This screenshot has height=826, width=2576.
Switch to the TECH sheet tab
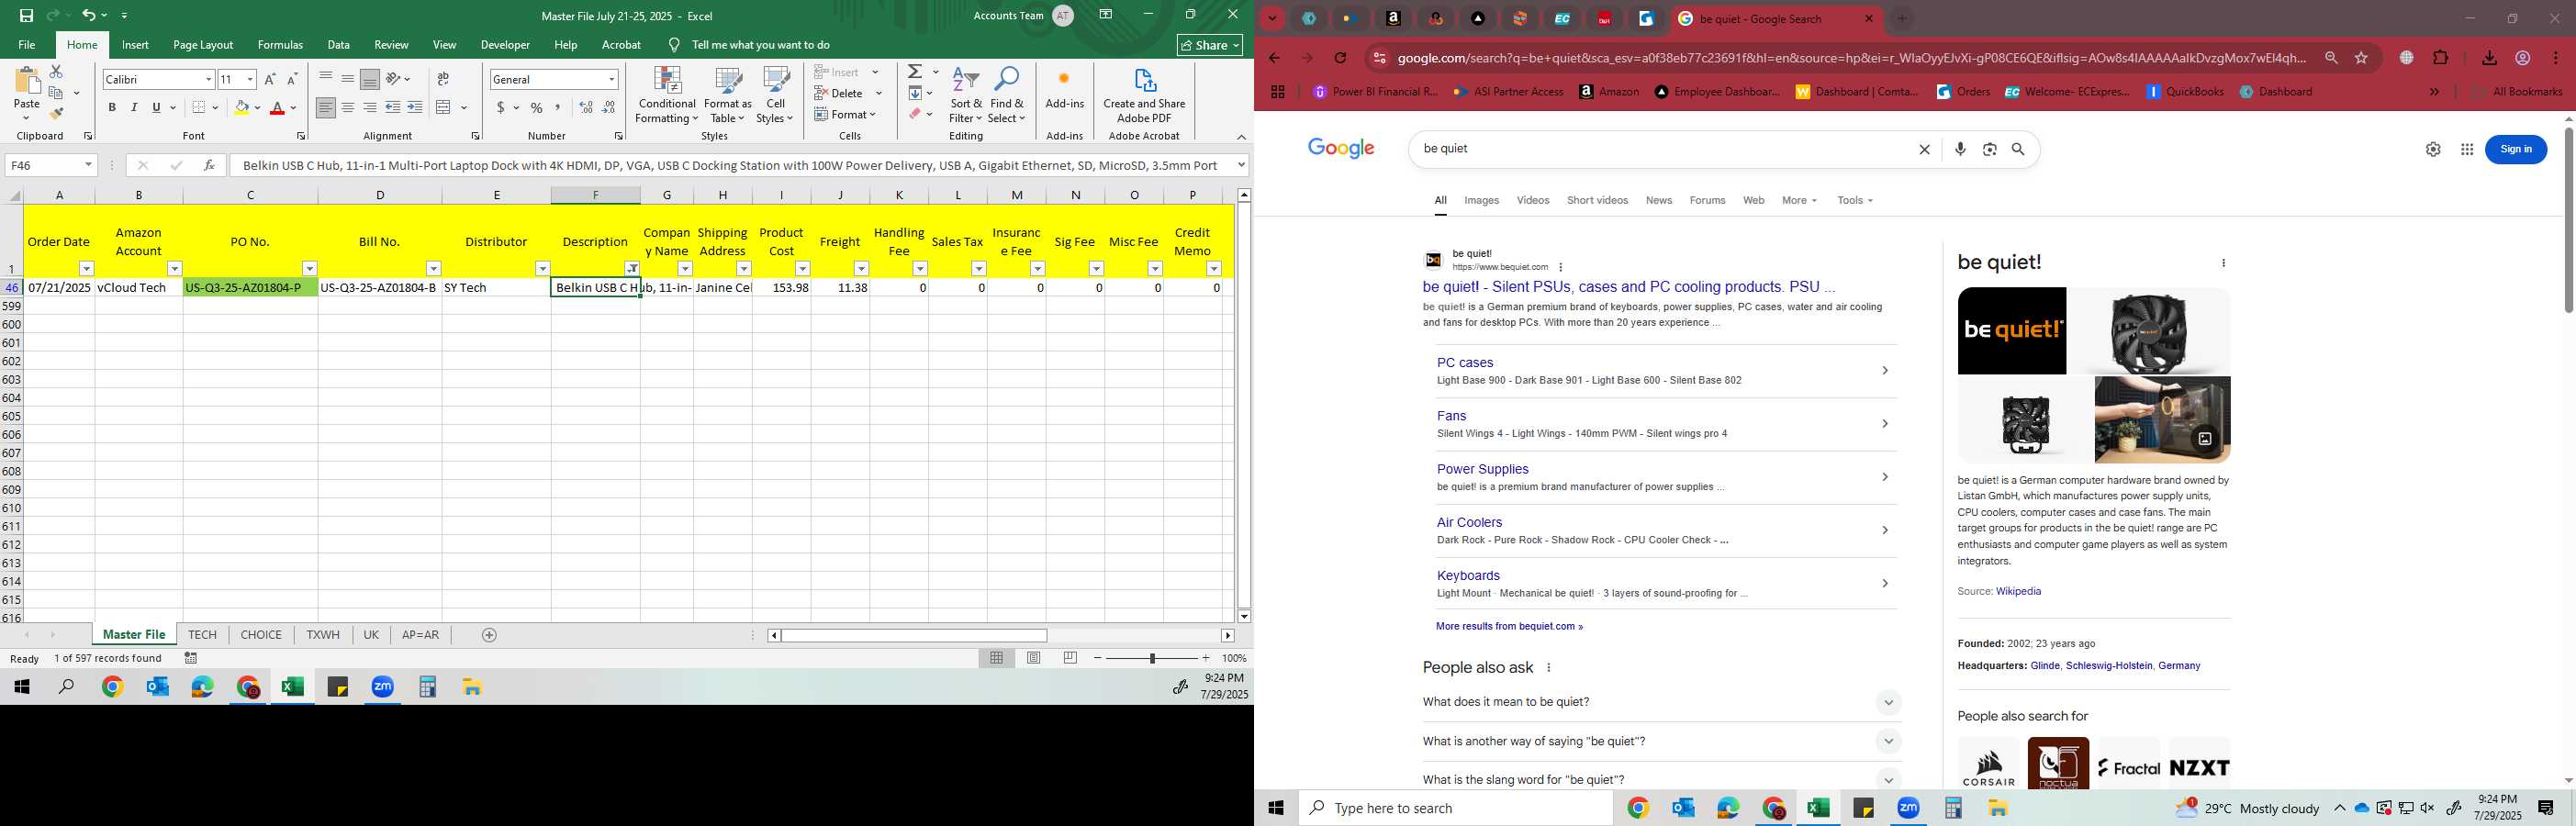pyautogui.click(x=202, y=635)
